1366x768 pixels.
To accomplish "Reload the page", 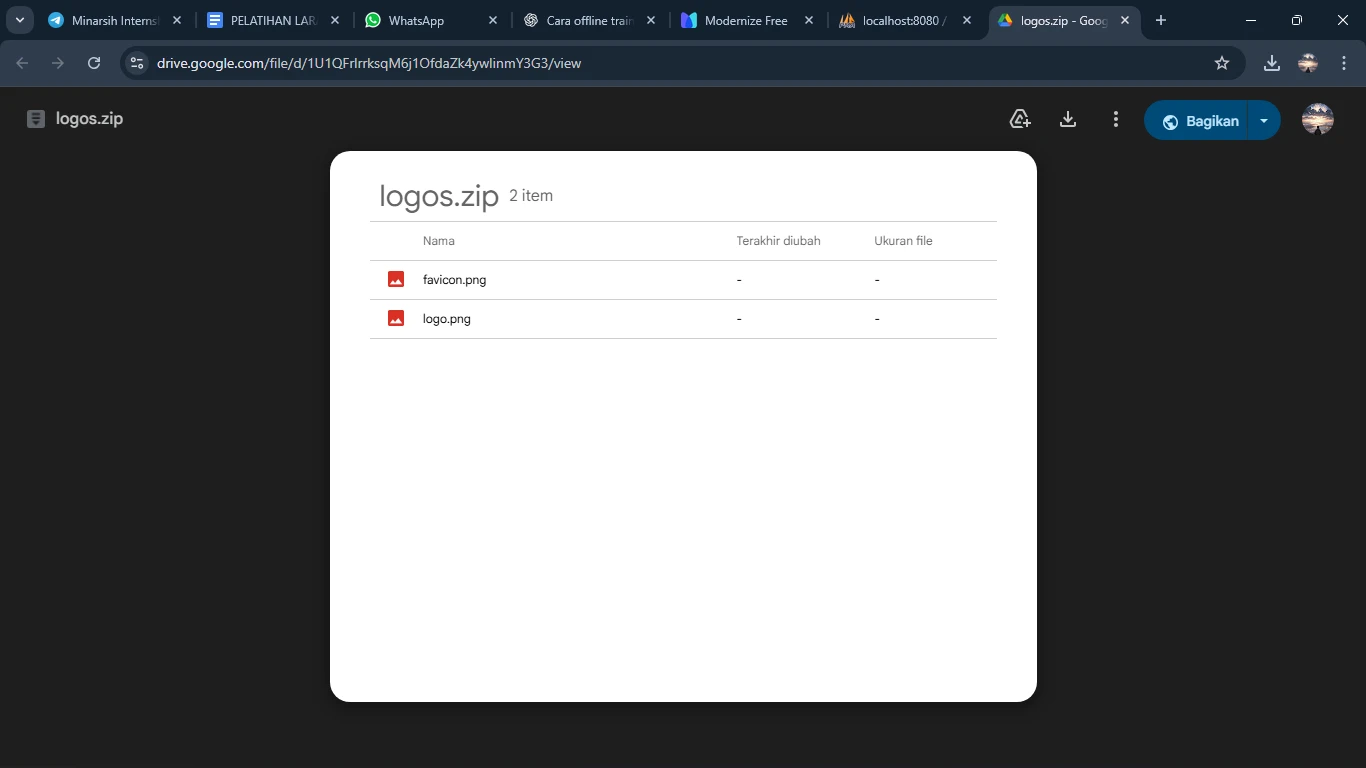I will click(94, 63).
